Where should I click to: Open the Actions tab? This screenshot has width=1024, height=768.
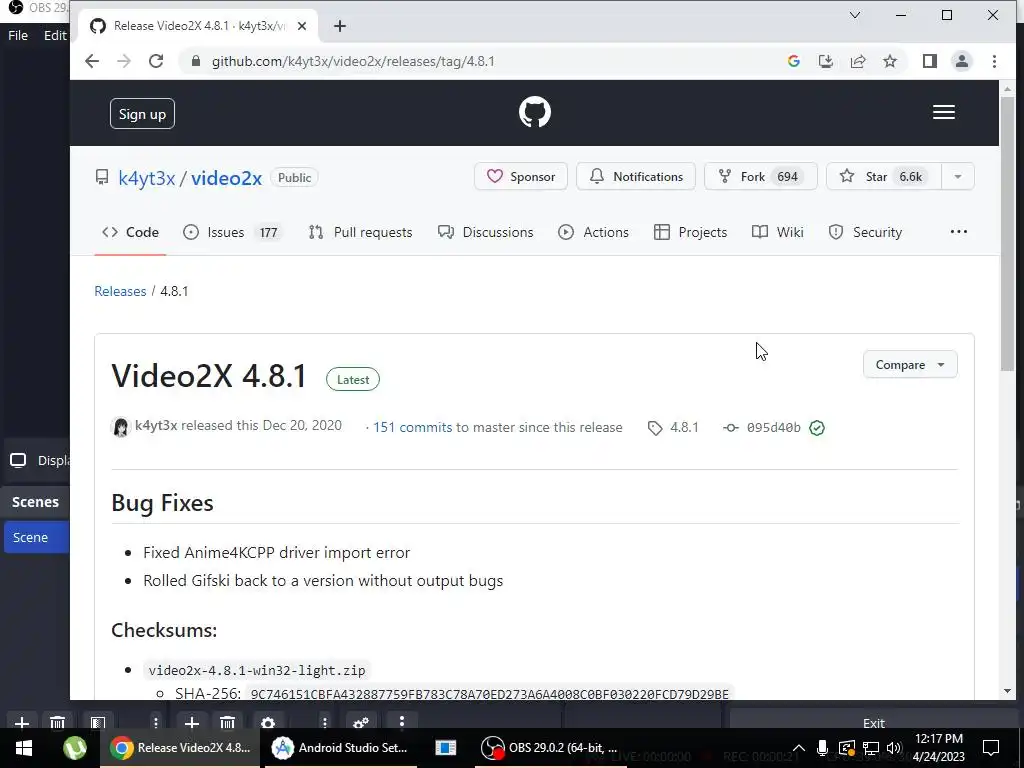tap(593, 232)
